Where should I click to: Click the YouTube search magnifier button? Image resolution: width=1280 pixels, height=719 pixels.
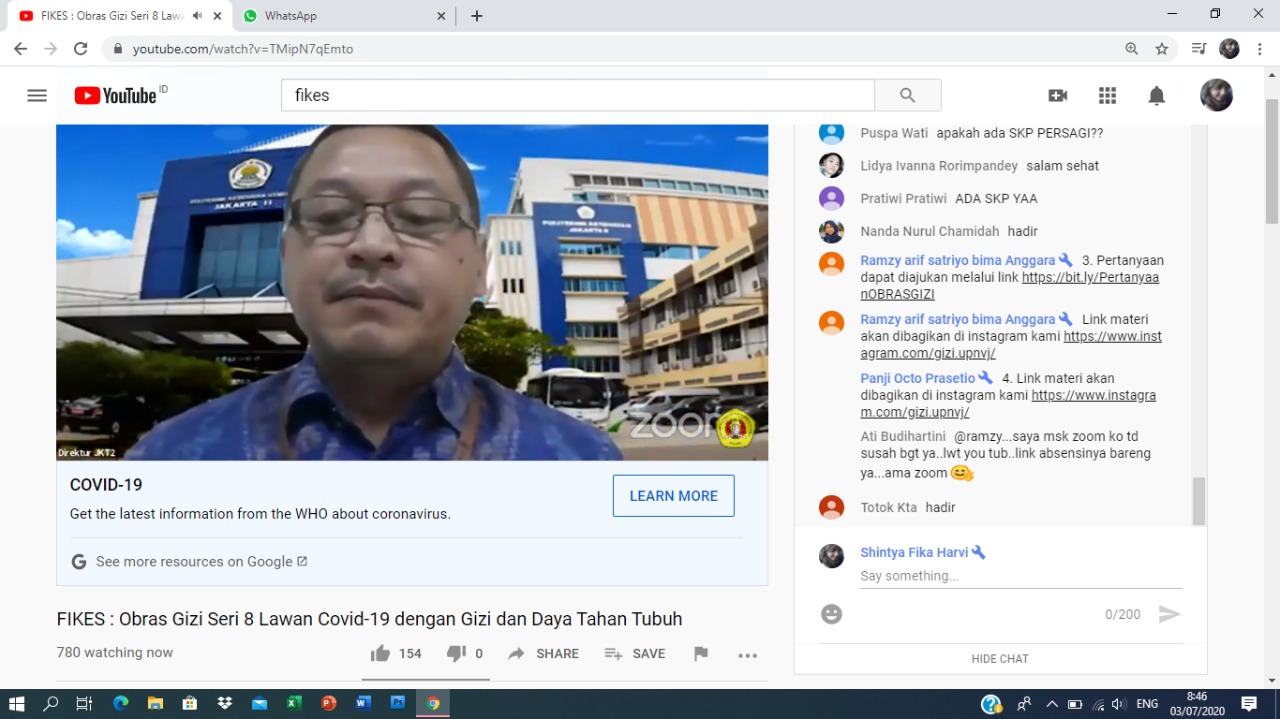tap(907, 96)
